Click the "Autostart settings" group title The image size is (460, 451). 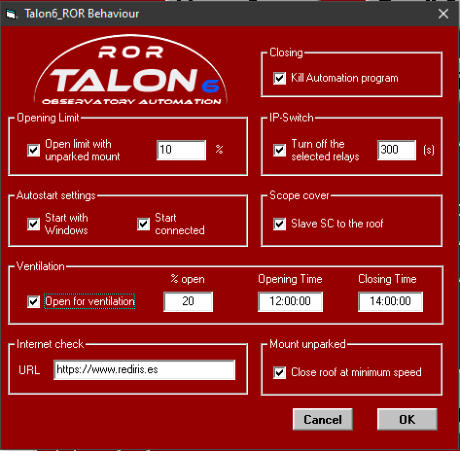coord(56,195)
